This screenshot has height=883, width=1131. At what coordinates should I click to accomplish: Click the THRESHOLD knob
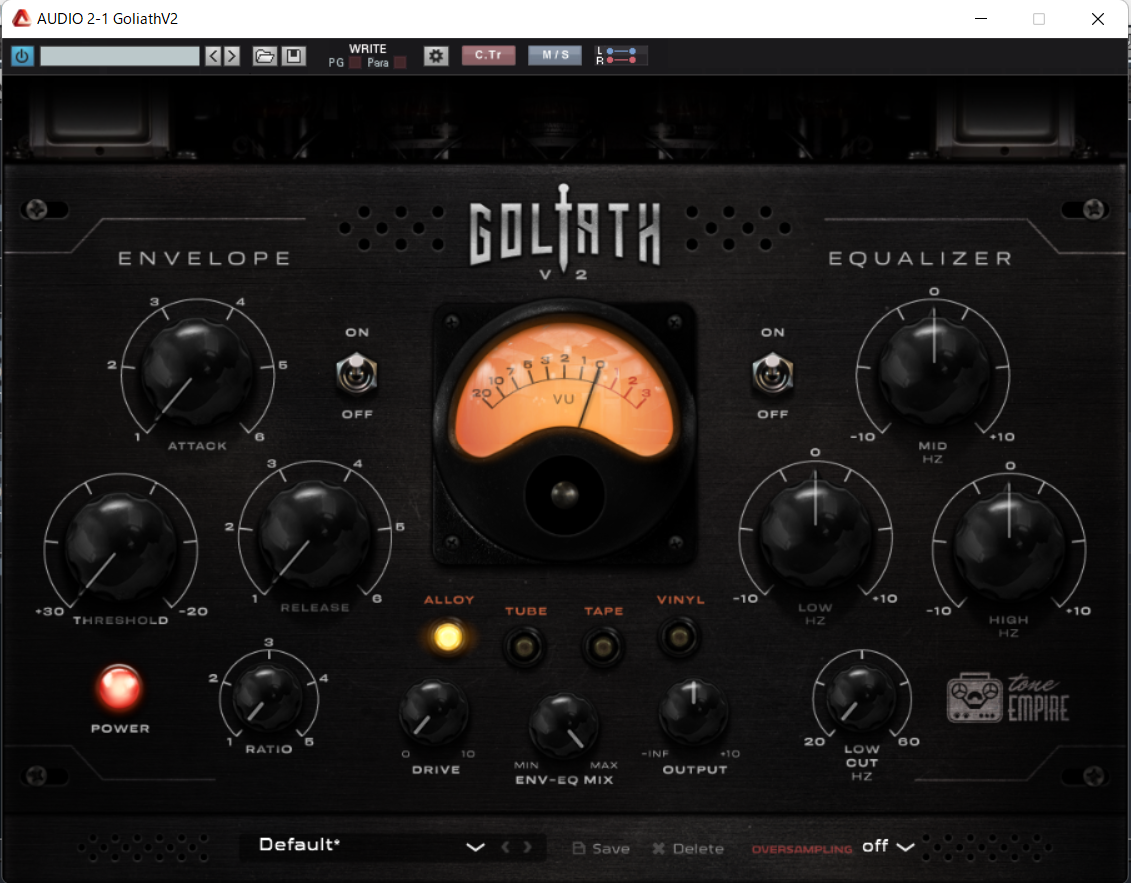(120, 548)
